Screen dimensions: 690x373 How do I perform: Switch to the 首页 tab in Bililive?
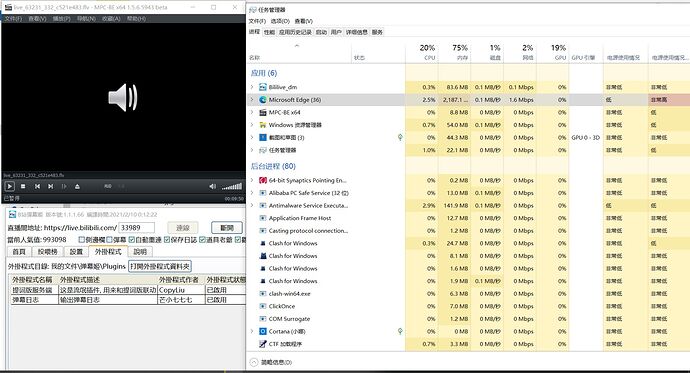[x=19, y=252]
